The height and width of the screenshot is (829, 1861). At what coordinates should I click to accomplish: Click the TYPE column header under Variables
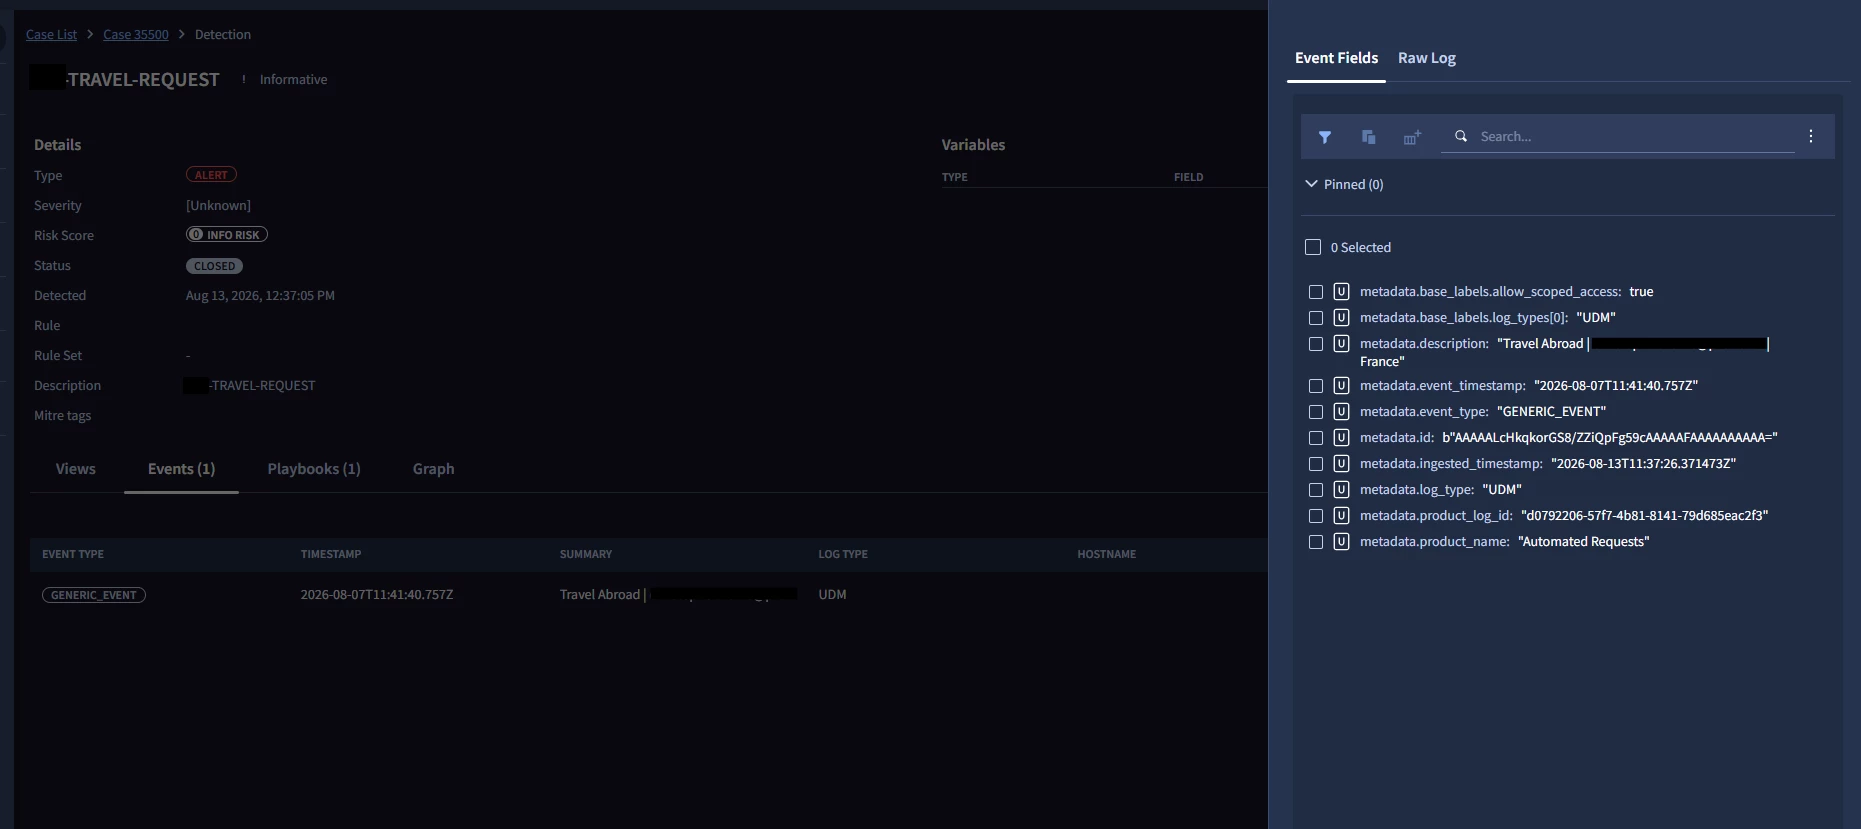955,177
